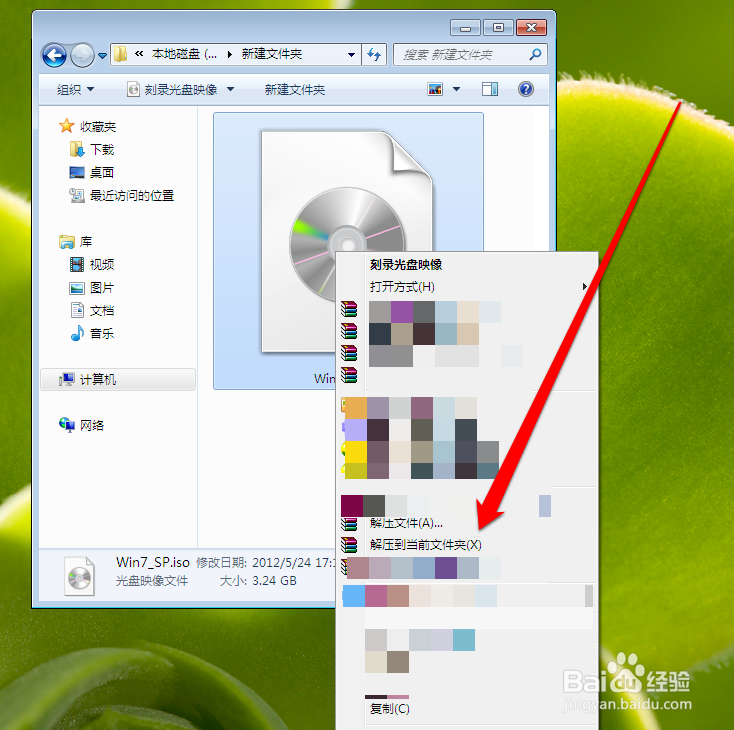
Task: Open the 组织 menu
Action: click(75, 89)
